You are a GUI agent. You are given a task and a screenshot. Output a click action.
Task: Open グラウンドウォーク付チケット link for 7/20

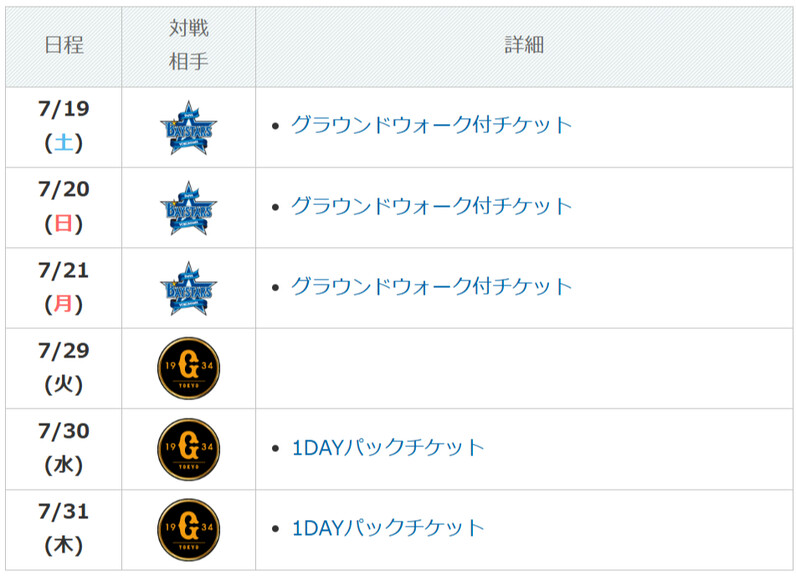coord(432,206)
